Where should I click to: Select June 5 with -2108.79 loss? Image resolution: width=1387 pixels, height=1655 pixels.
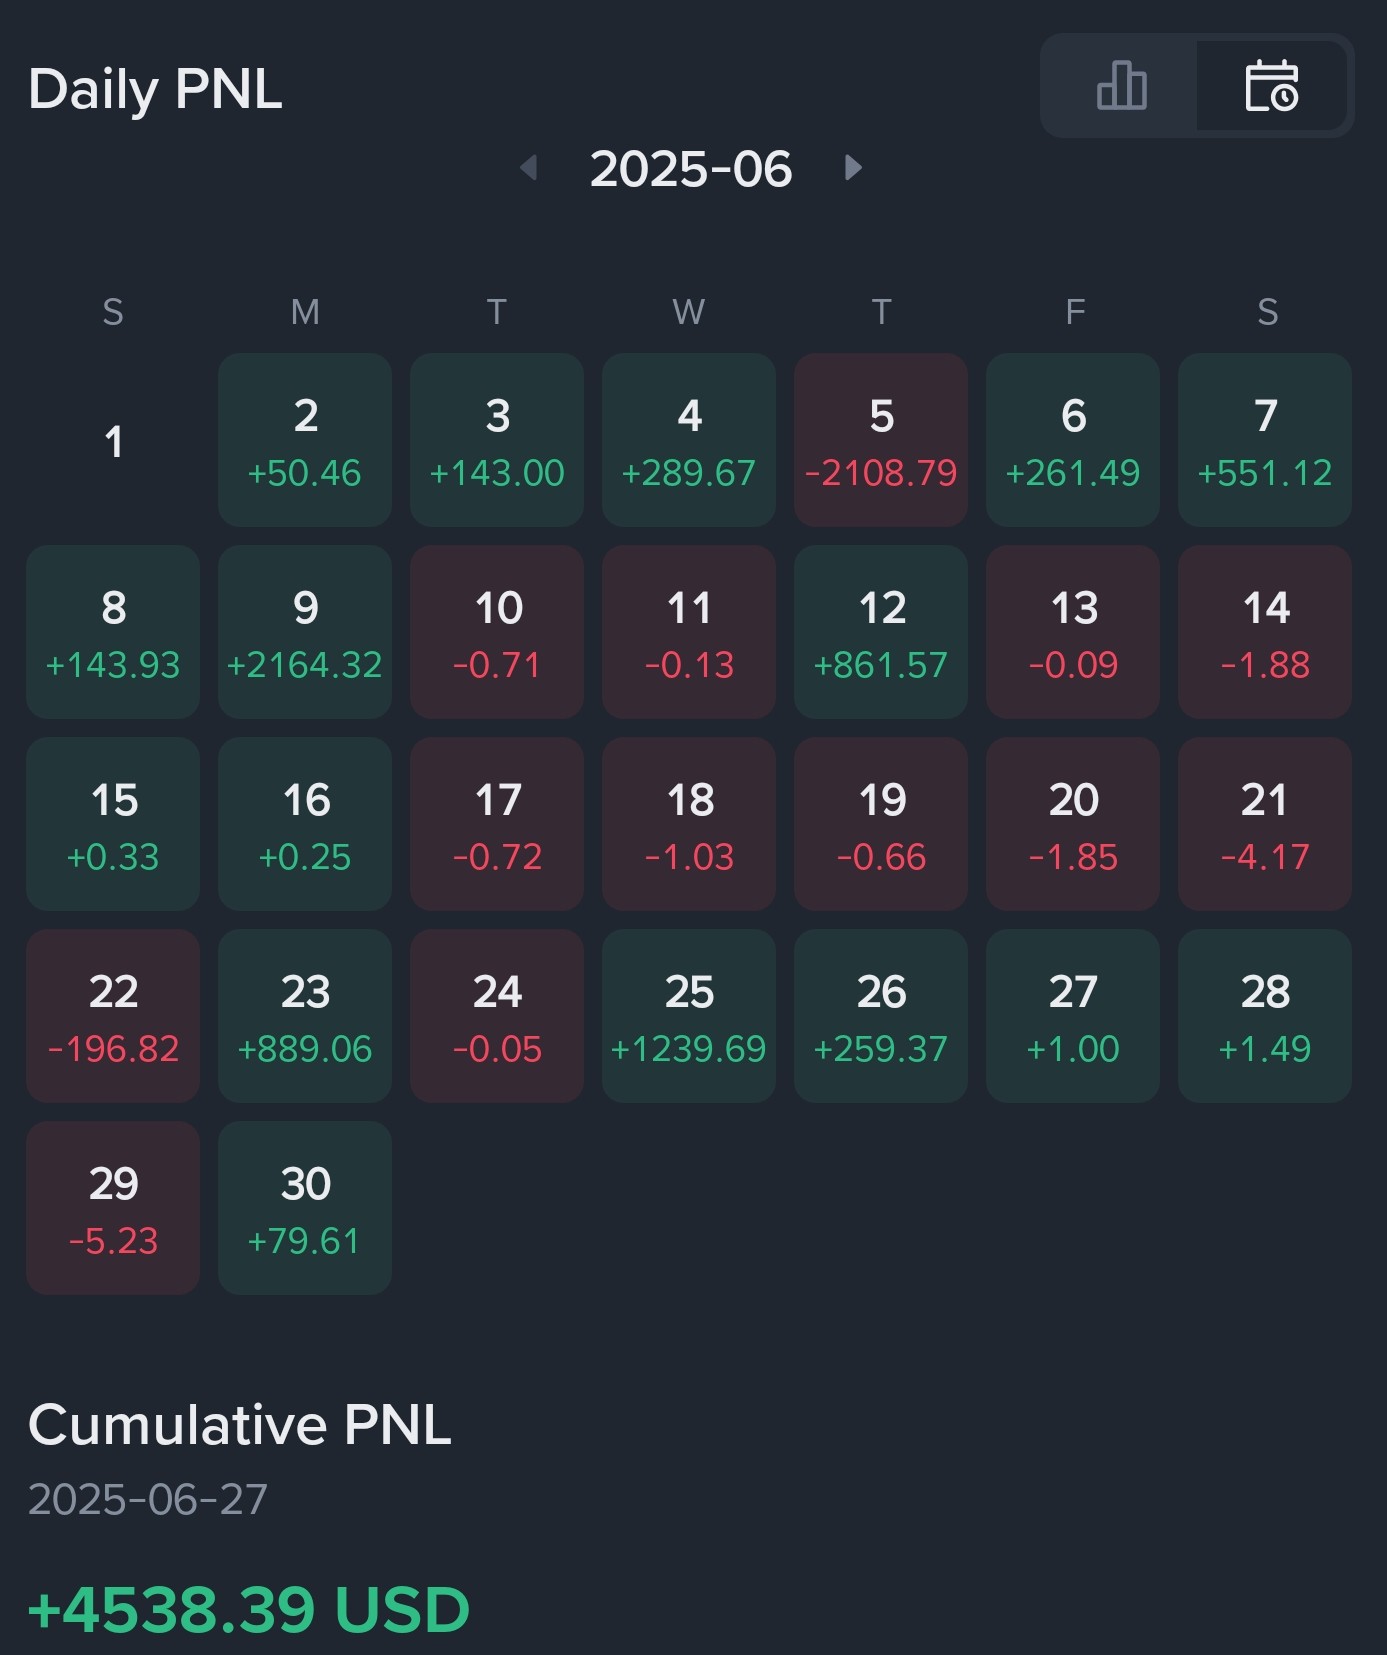(x=881, y=440)
